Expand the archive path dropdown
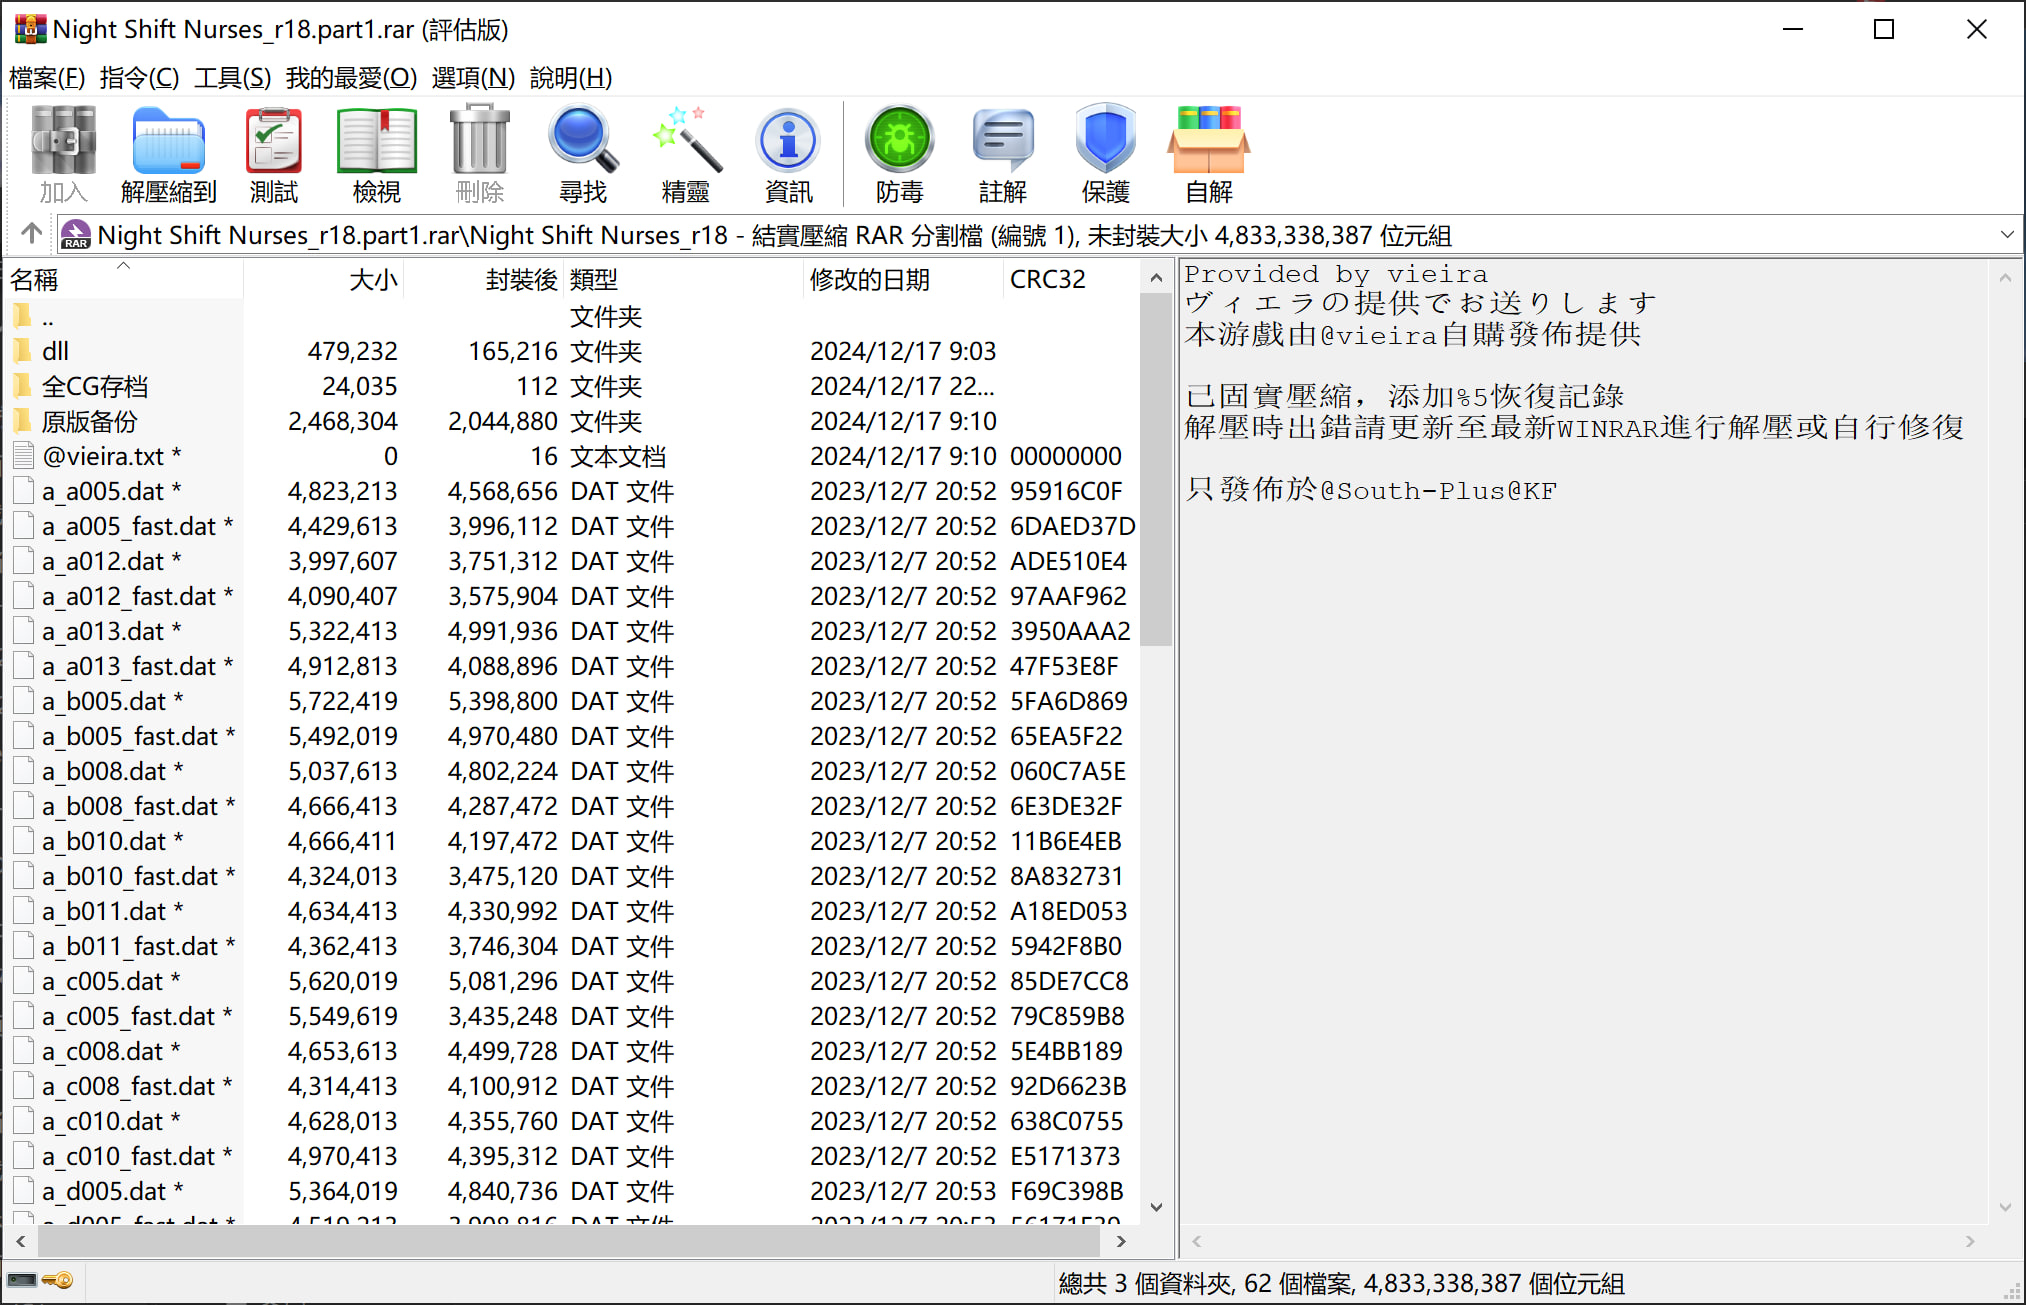 click(x=2006, y=235)
